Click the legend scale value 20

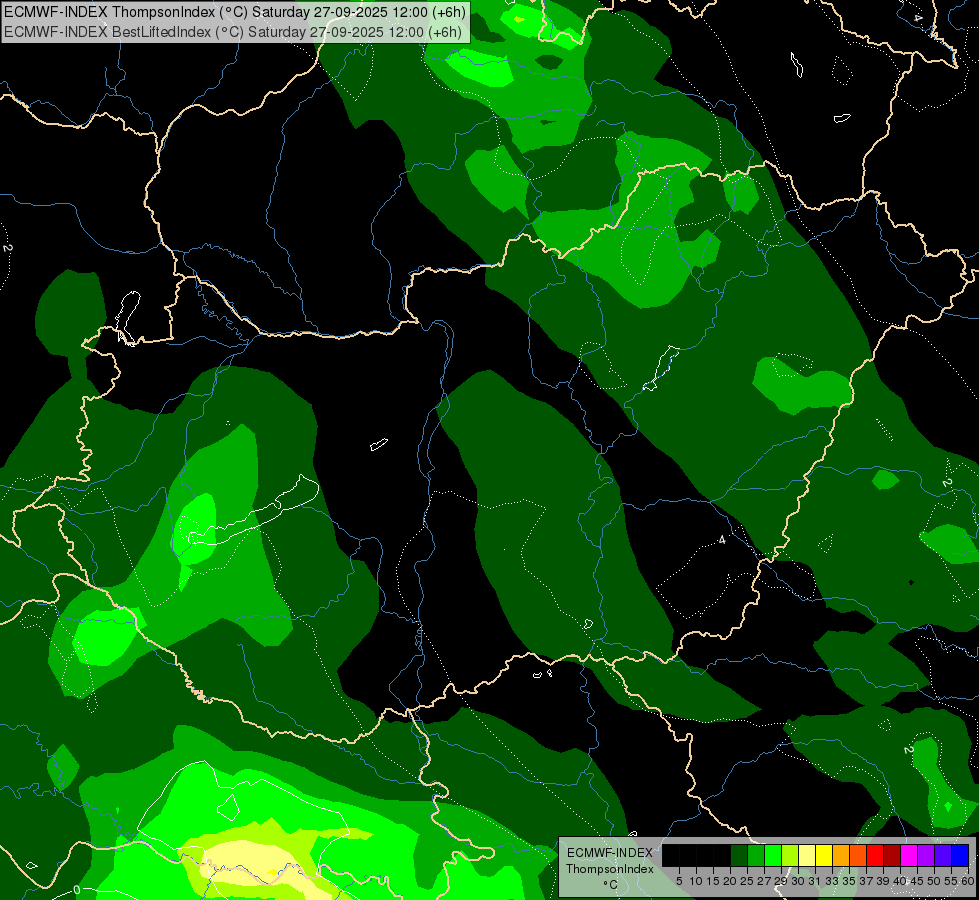(730, 881)
